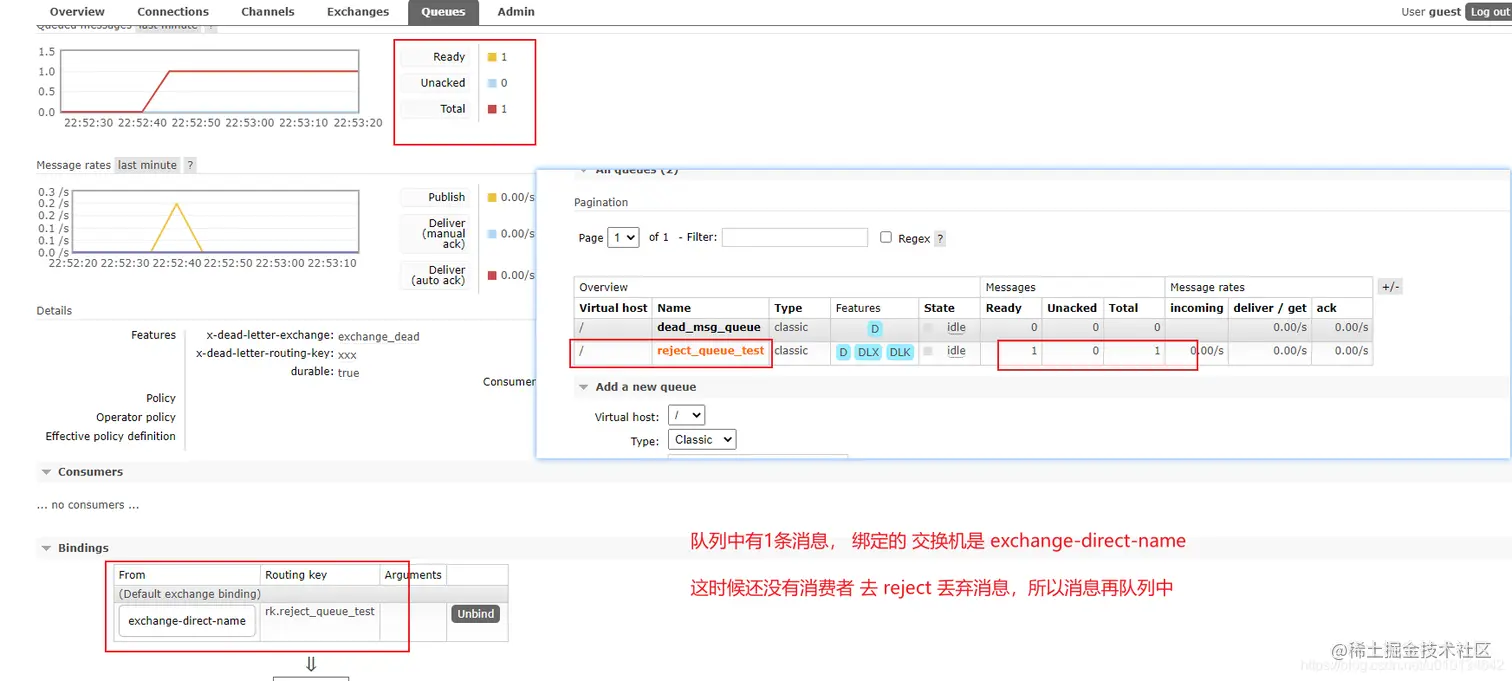
Task: Click the 'xxx' dead-letter routing key value
Action: click(x=347, y=355)
